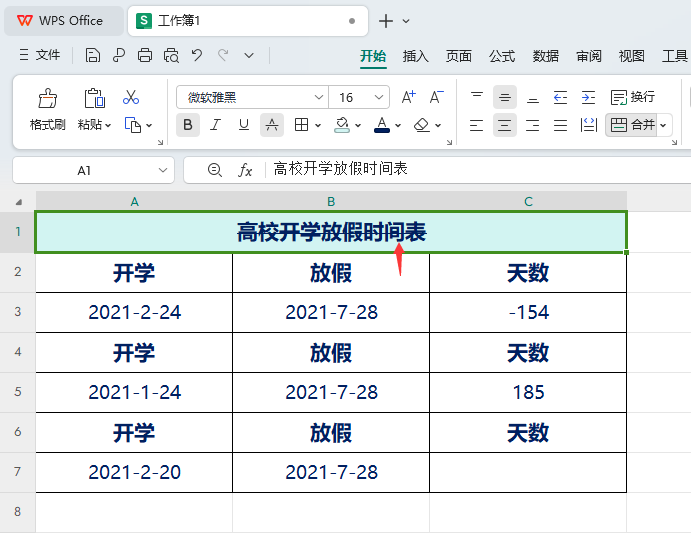Screen dimensions: 691x533
Task: Click the Cut scissors icon
Action: (x=131, y=97)
